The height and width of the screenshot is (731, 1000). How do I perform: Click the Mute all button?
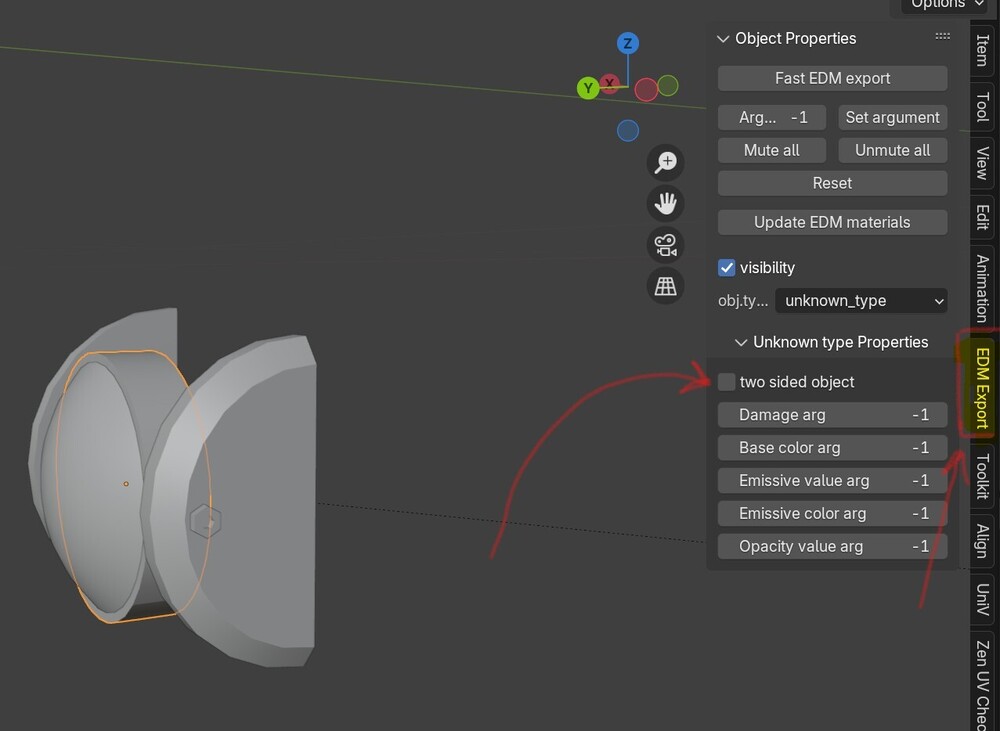(x=772, y=151)
